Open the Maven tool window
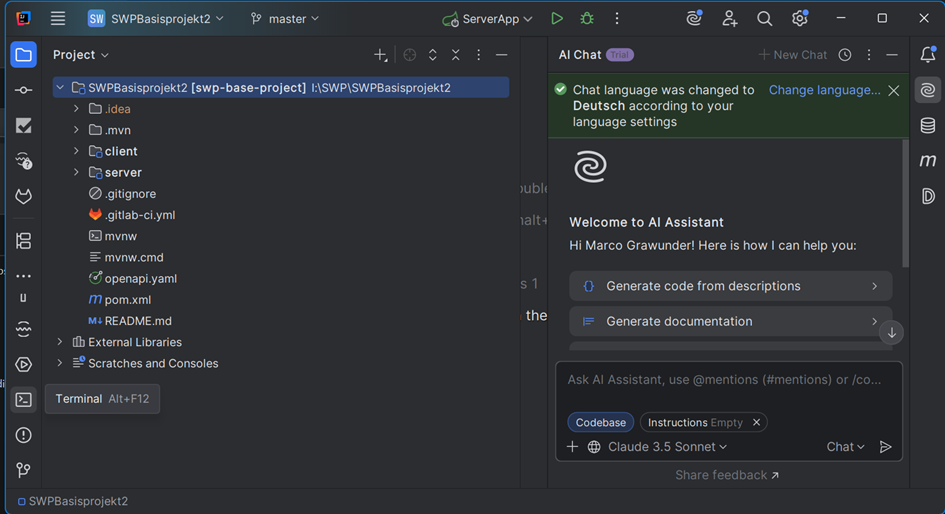Viewport: 945px width, 514px height. point(928,160)
